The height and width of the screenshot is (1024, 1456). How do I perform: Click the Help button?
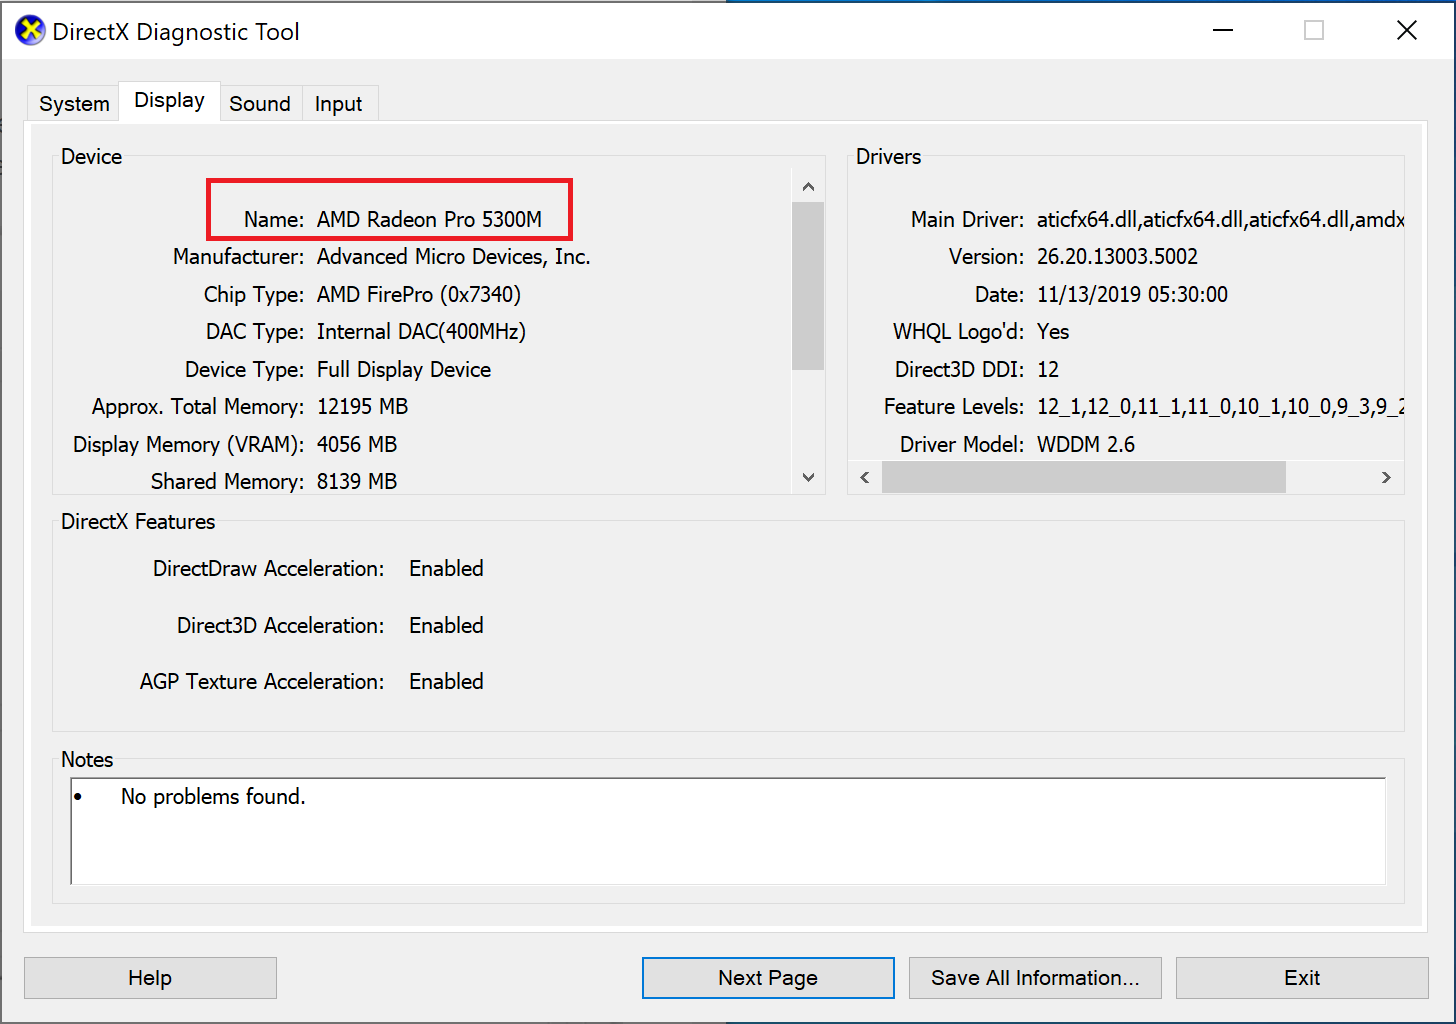[x=150, y=977]
